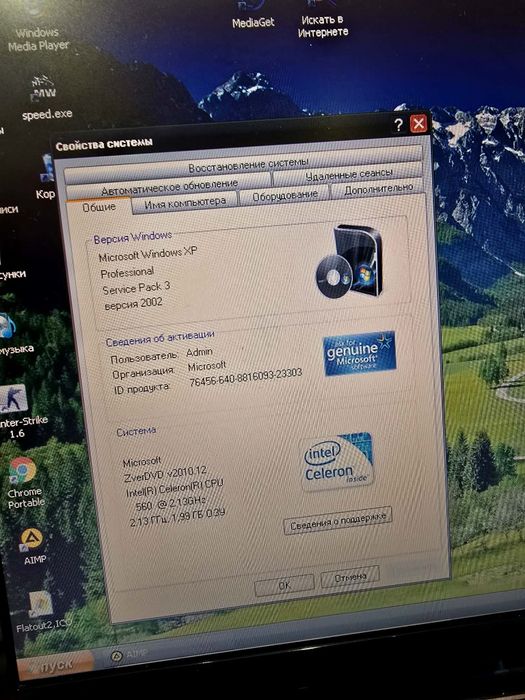Click the Сведения о поддержке button
The image size is (525, 700).
(x=338, y=520)
